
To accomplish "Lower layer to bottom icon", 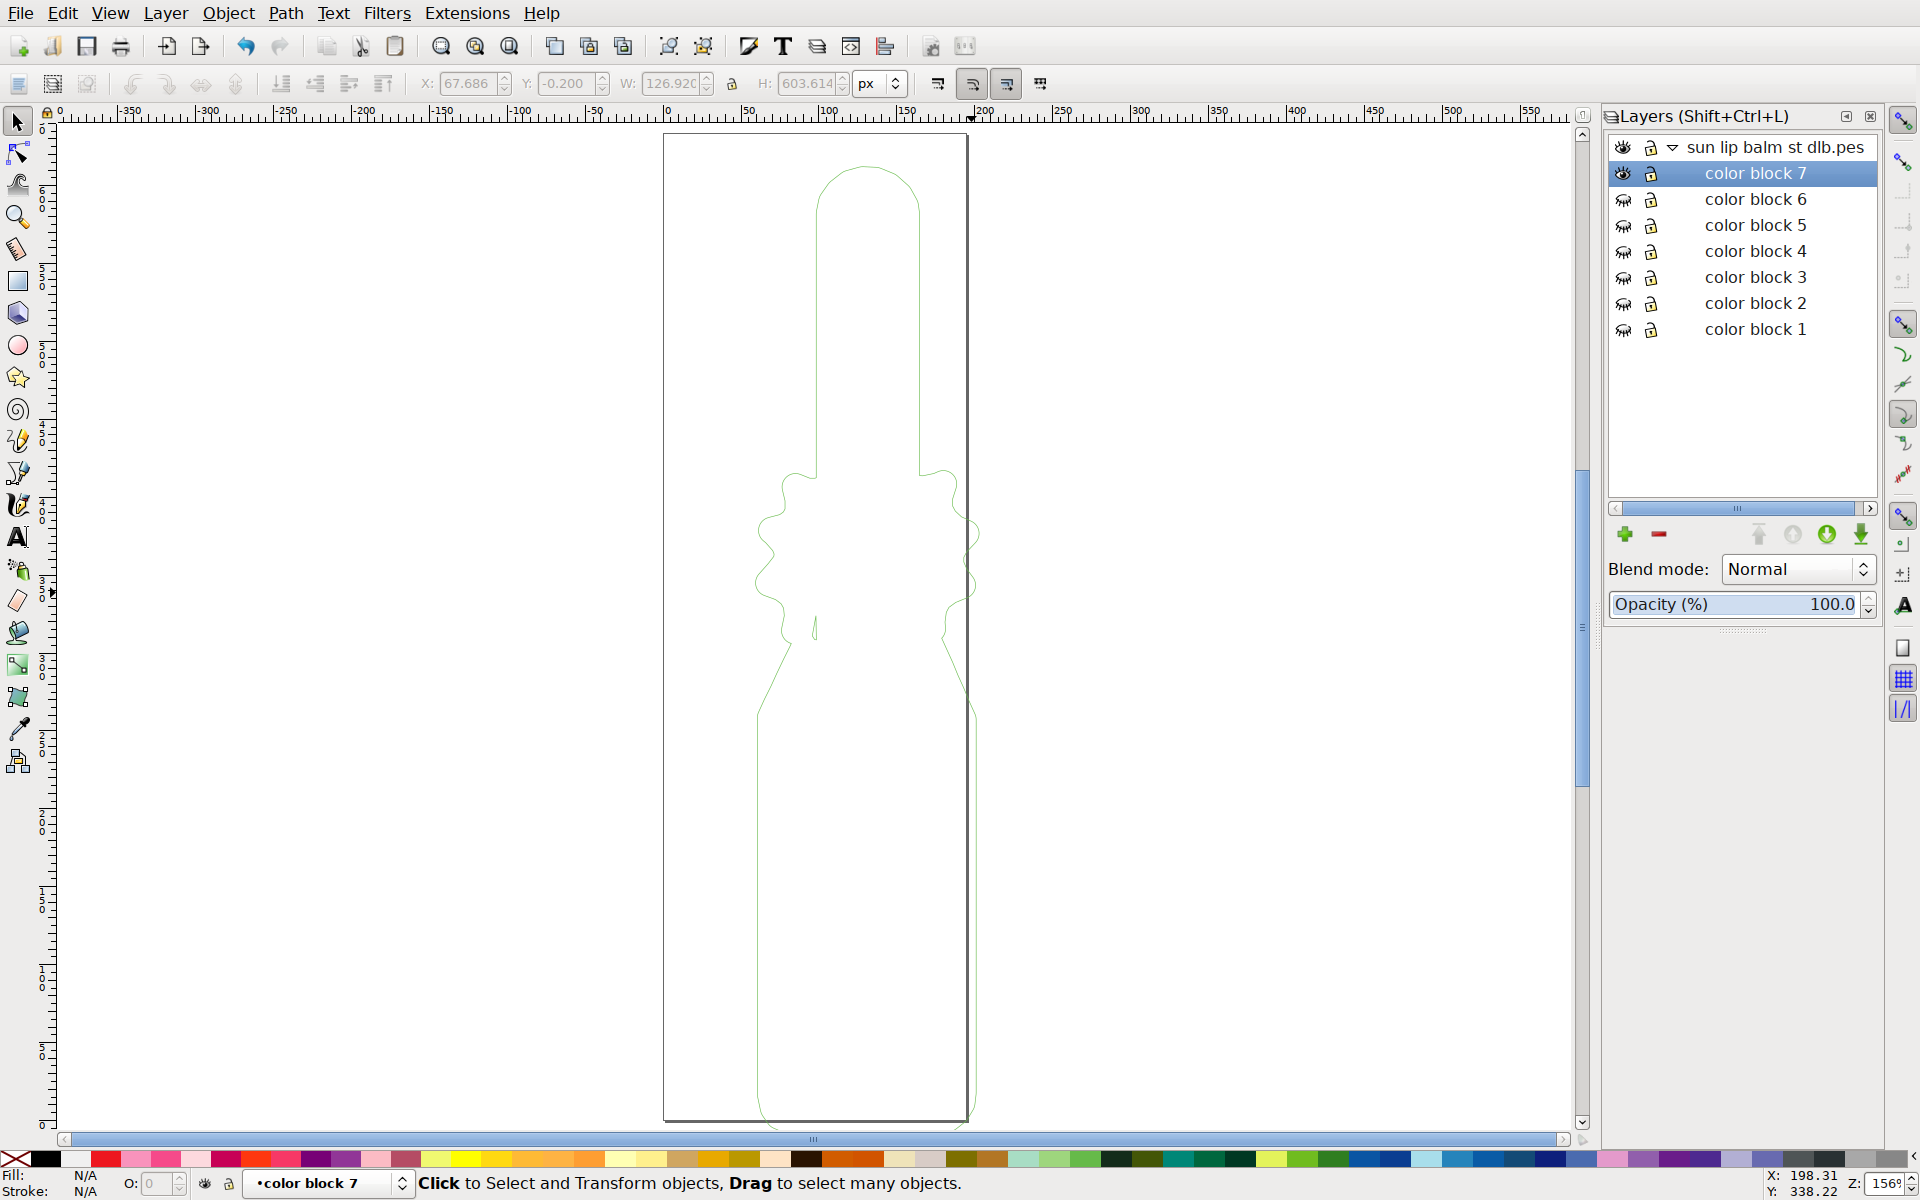I will pyautogui.click(x=1861, y=535).
